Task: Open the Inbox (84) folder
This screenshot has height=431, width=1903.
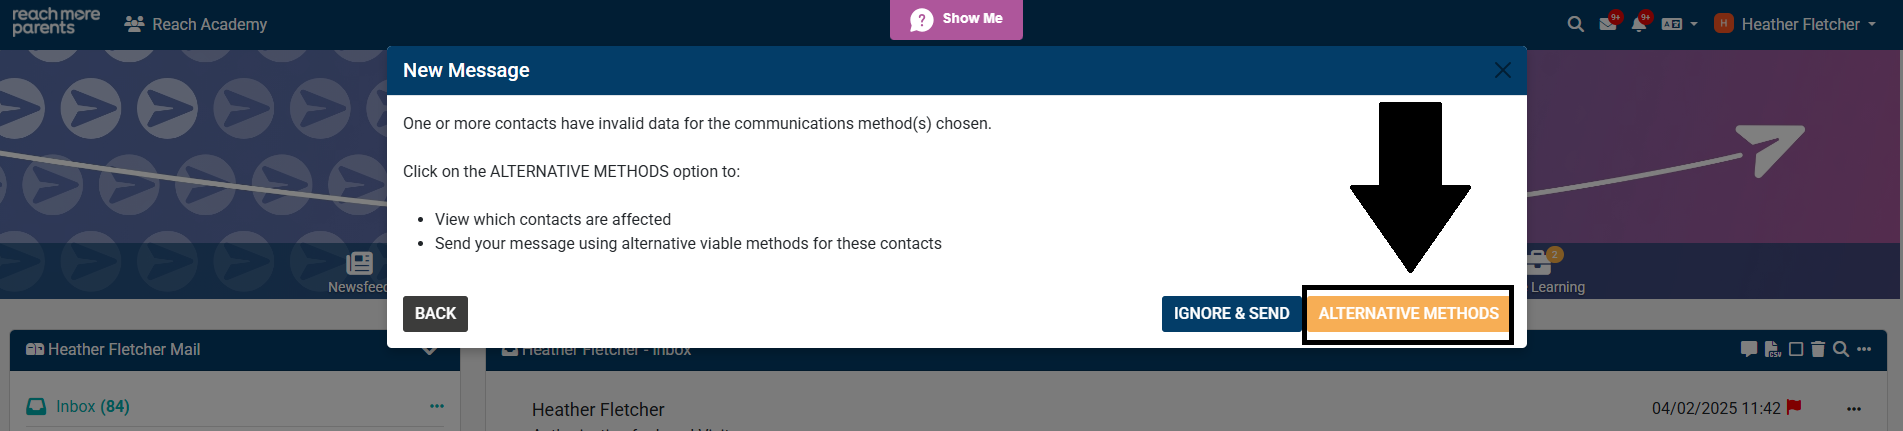Action: point(92,406)
